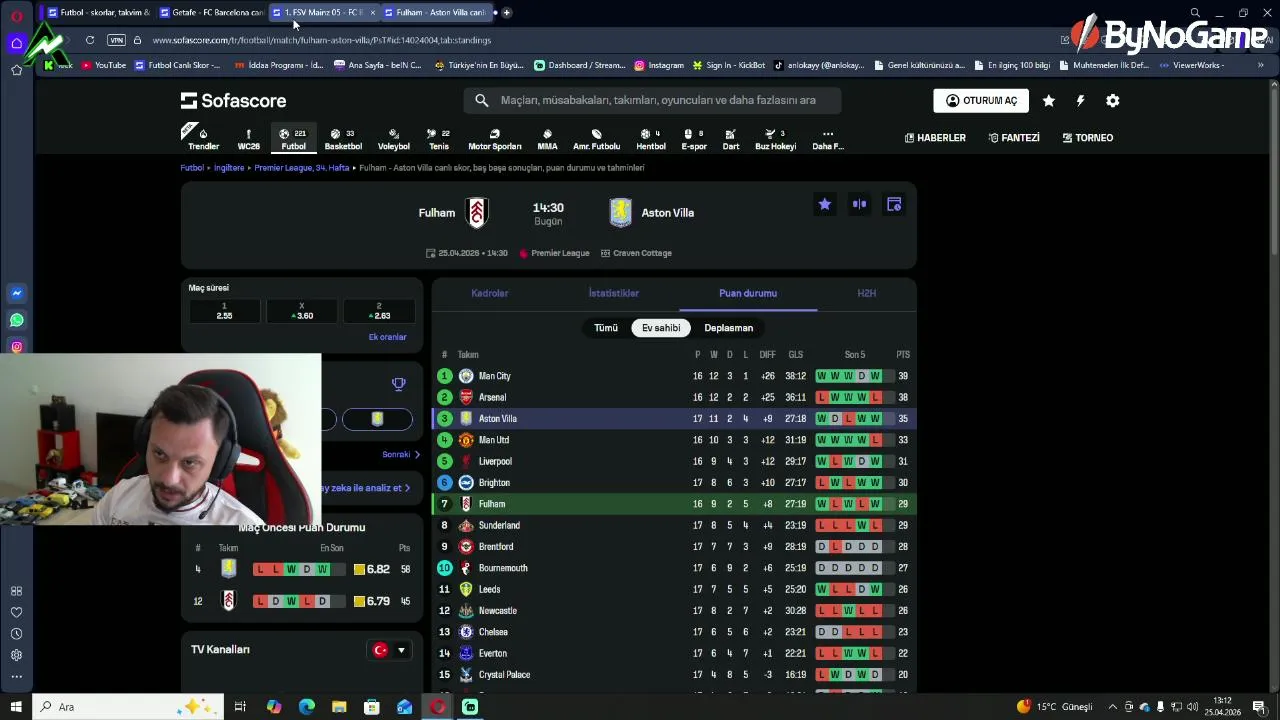
Task: Select the draw odds 3.60
Action: [x=301, y=311]
